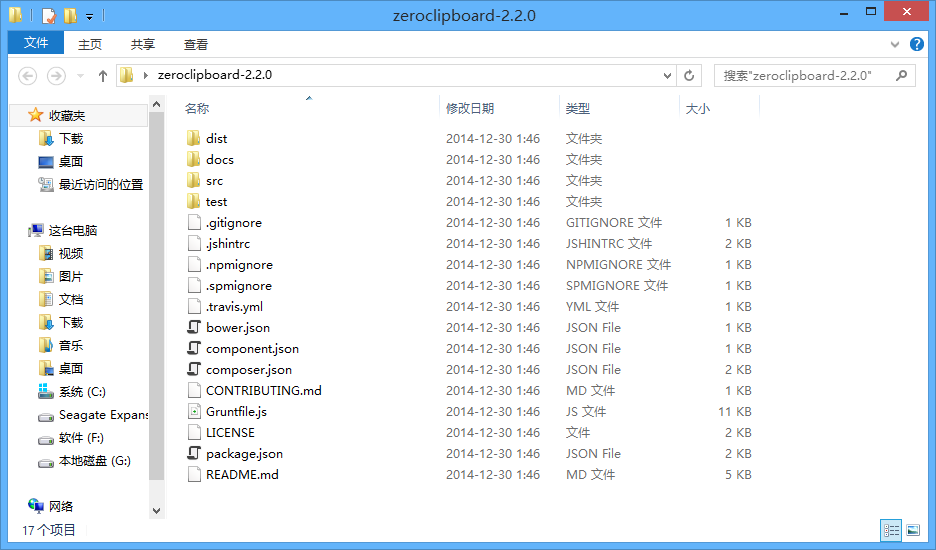Select the test folder icon
Screen dimensions: 936x550
pos(193,201)
